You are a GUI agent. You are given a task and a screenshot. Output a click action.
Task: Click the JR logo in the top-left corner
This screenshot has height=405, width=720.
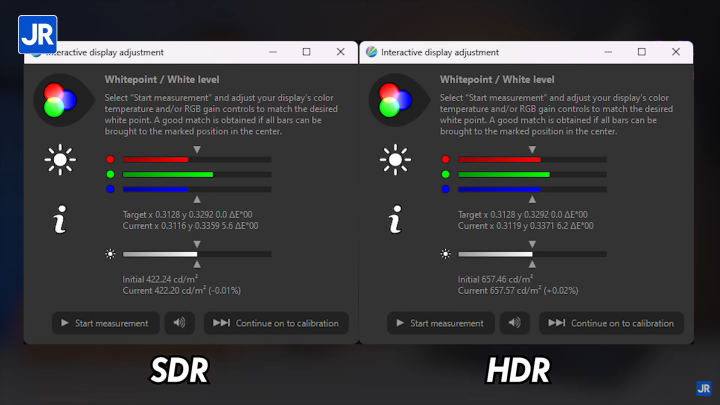pos(38,34)
